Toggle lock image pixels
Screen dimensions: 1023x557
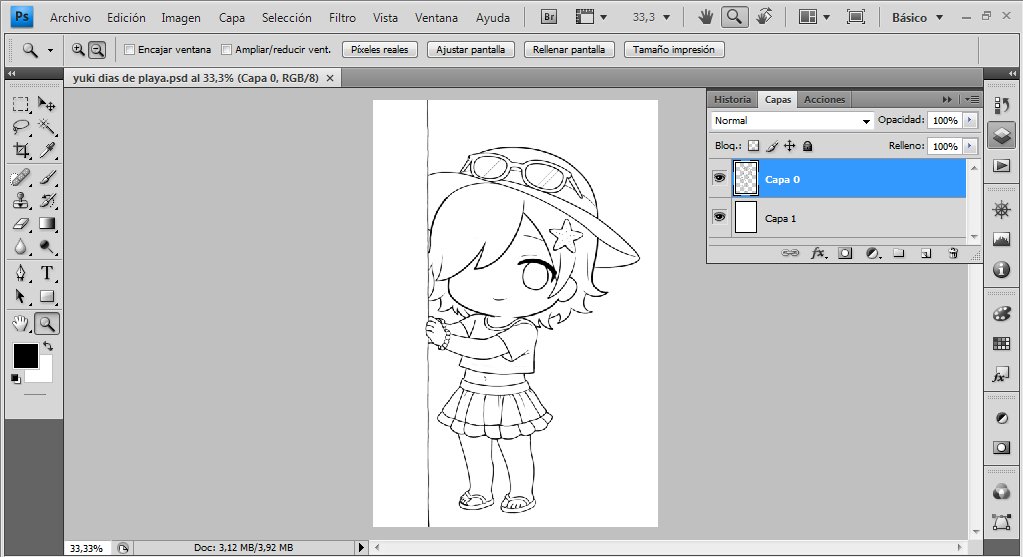(x=772, y=146)
